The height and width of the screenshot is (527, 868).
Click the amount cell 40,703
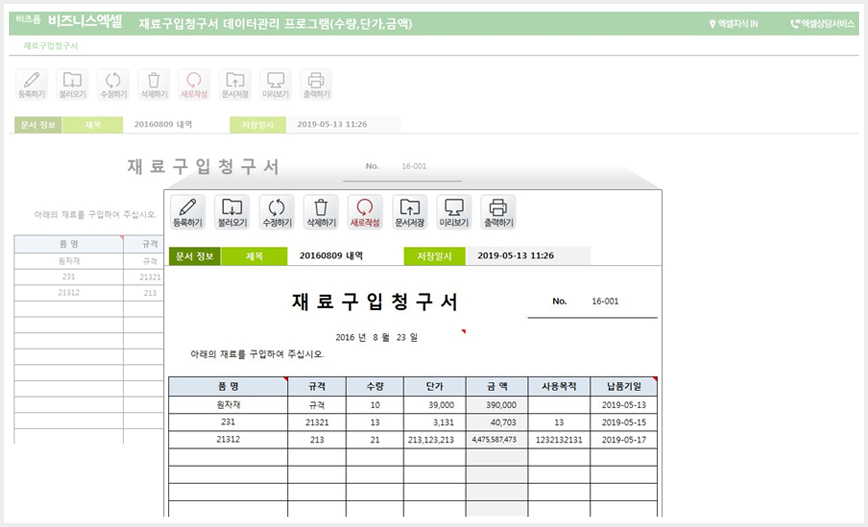(497, 422)
